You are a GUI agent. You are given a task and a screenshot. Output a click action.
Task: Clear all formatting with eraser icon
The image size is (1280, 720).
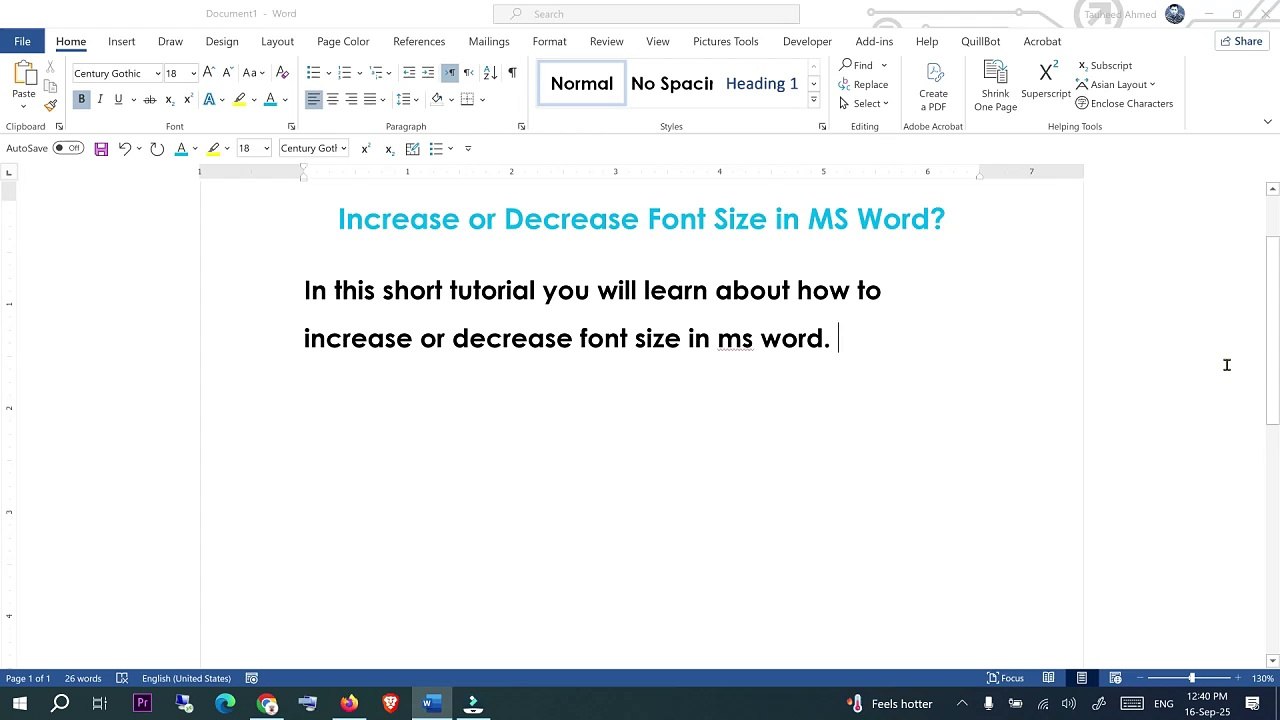click(282, 73)
